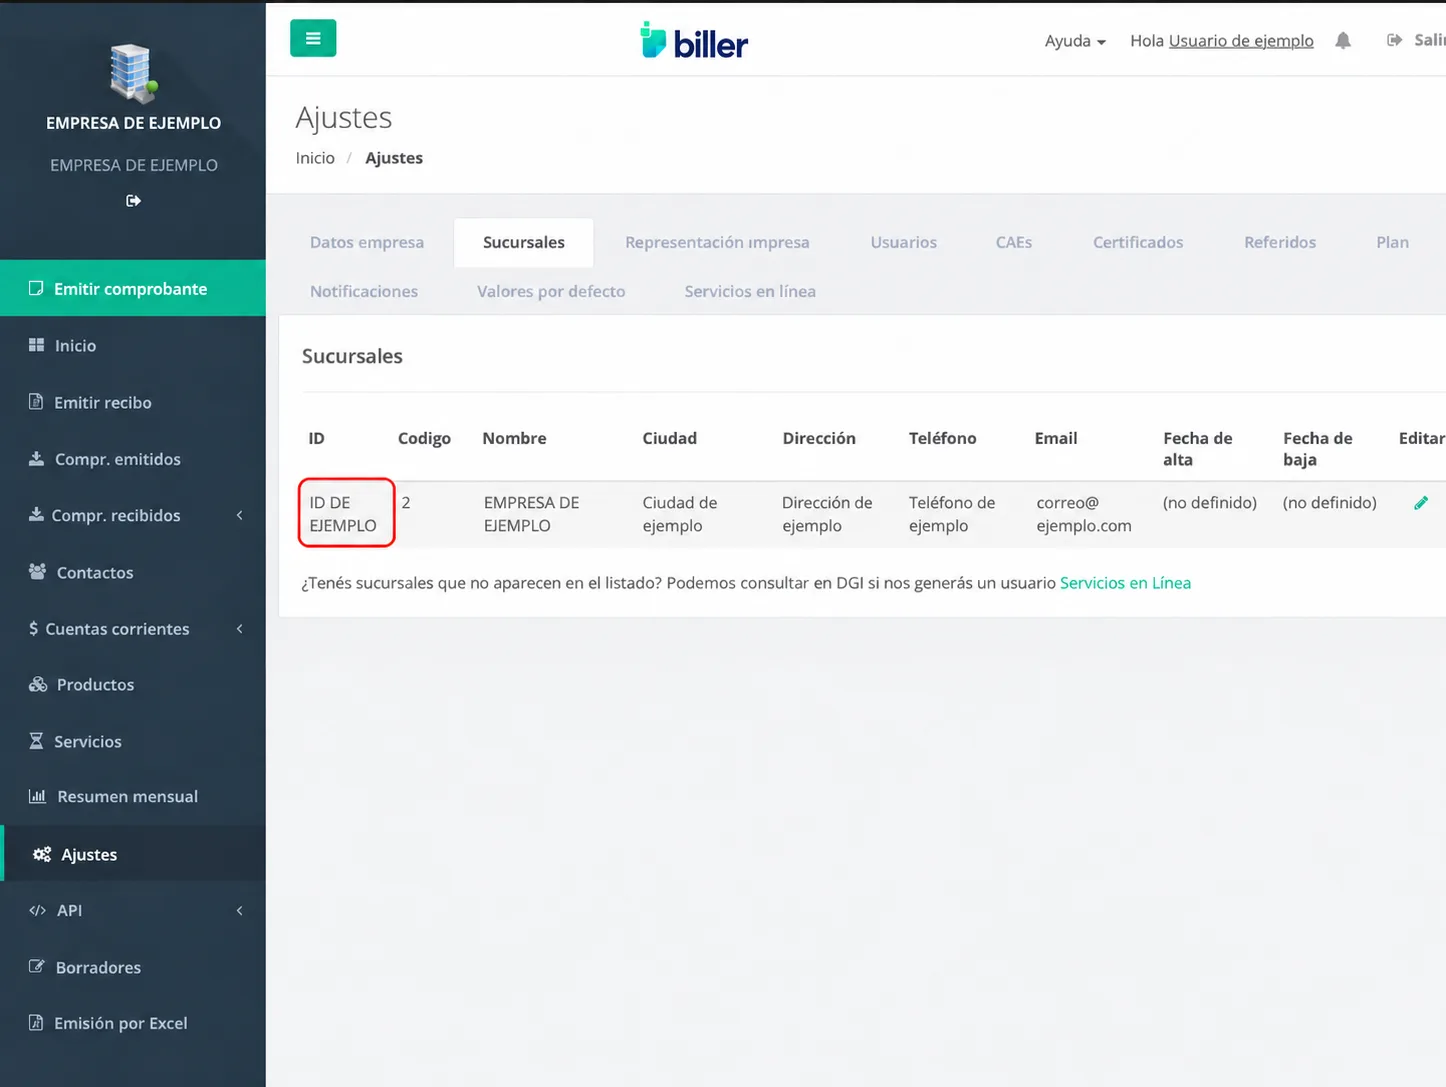Expand the Cuentas corrientes chevron
The width and height of the screenshot is (1446, 1087).
tap(240, 628)
